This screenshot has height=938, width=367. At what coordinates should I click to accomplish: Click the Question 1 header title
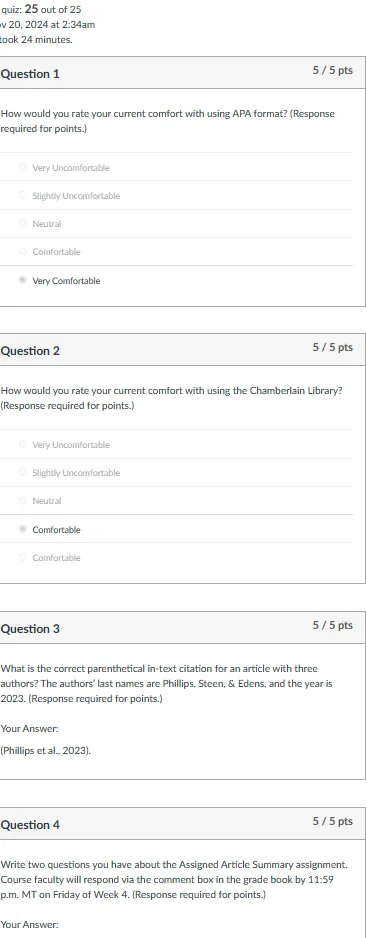pyautogui.click(x=30, y=74)
